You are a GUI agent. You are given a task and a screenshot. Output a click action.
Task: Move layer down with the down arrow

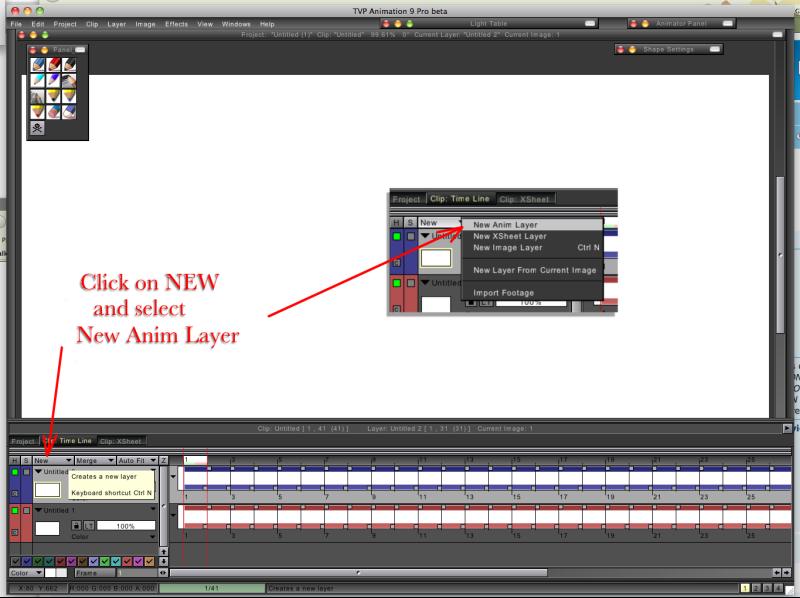[163, 561]
